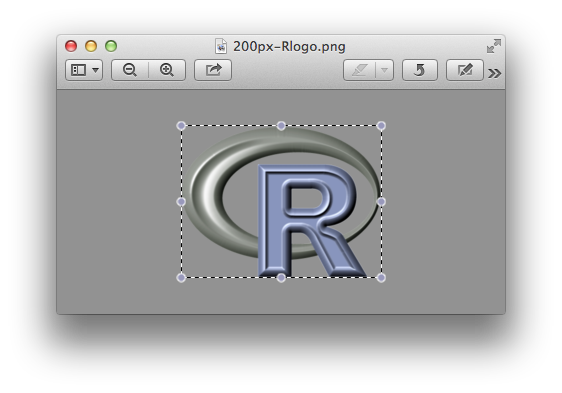Click the top-middle selection handle
The height and width of the screenshot is (393, 562).
point(281,126)
